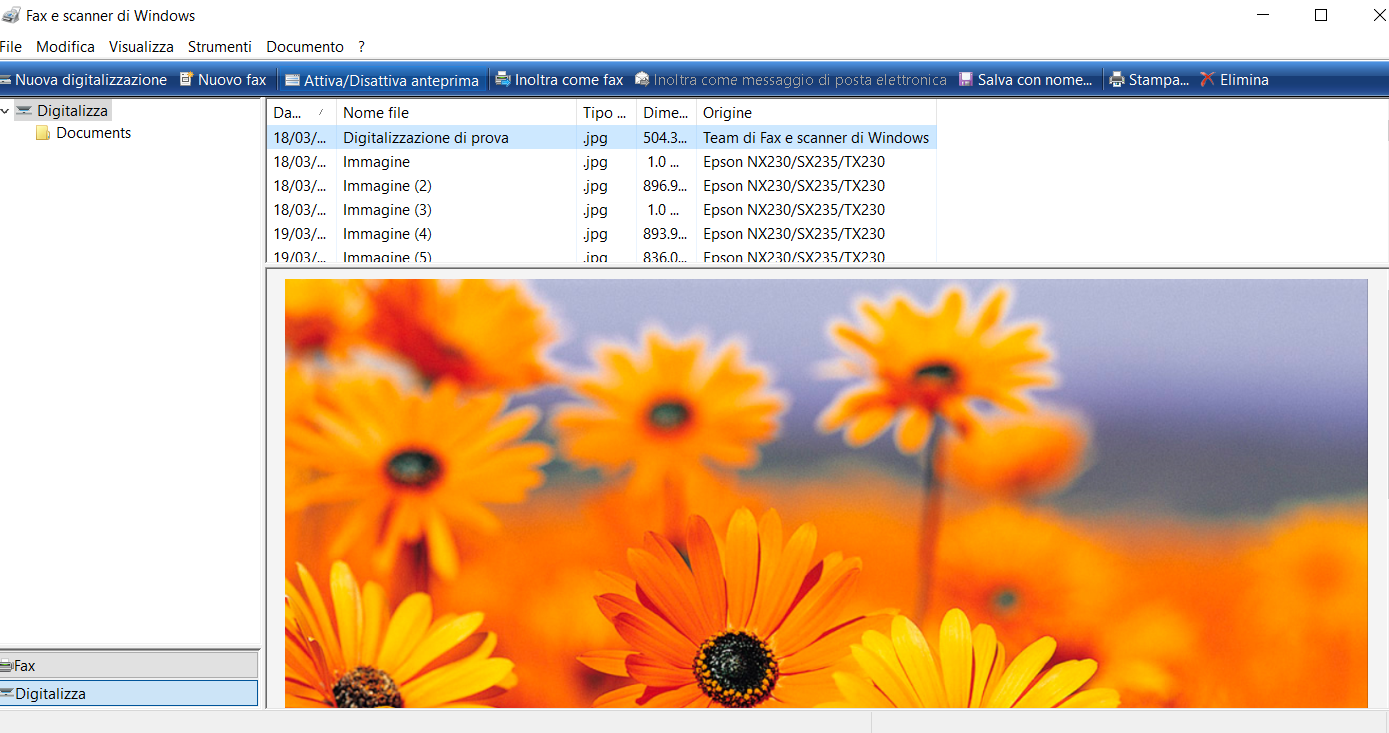Create a Nuovo fax
The height and width of the screenshot is (733, 1389).
click(222, 79)
